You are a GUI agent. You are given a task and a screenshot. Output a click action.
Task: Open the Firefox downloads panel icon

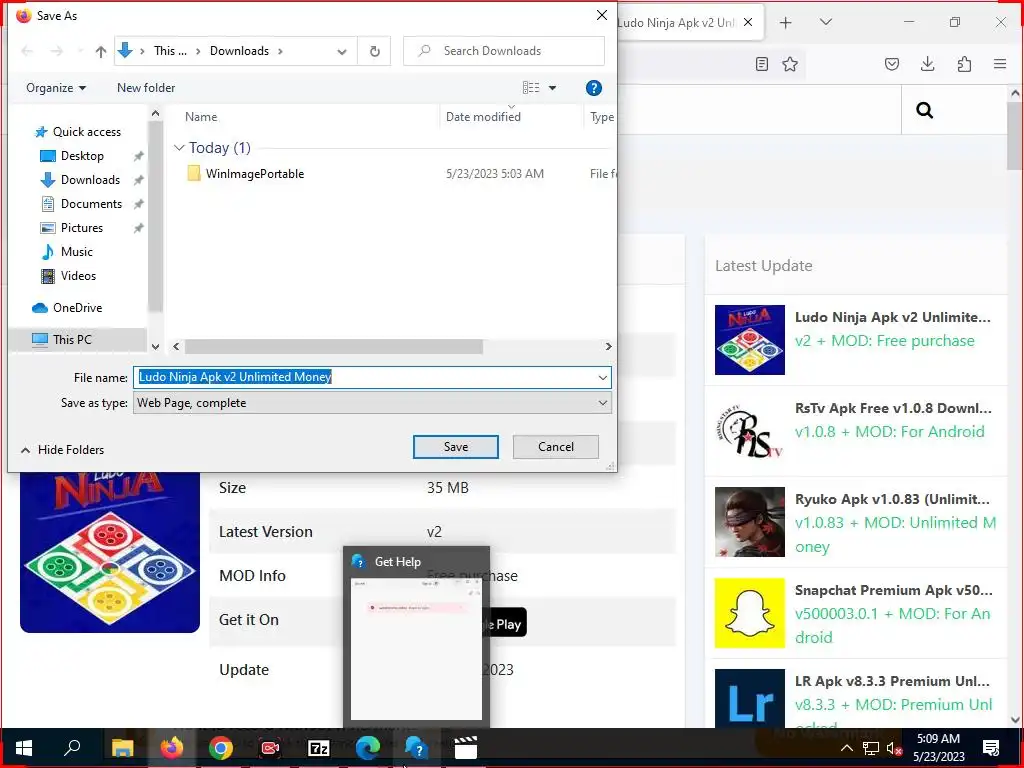[927, 64]
